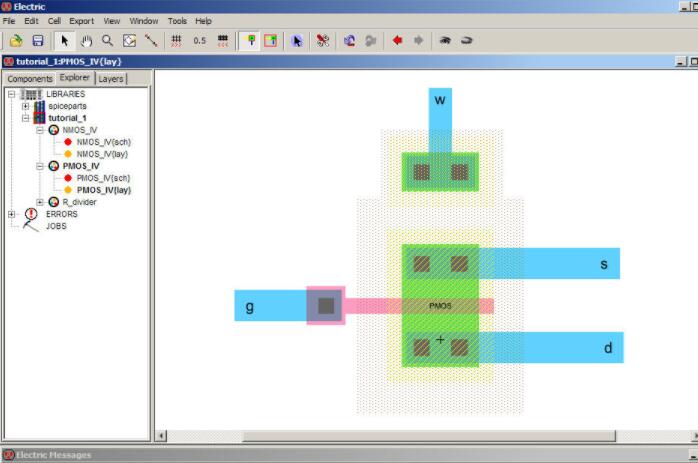This screenshot has height=463, width=698.
Task: Select the magnifier zoom tool
Action: click(x=107, y=41)
